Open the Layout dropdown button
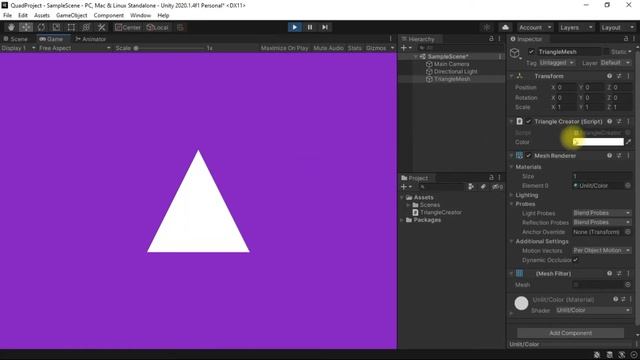 617,27
